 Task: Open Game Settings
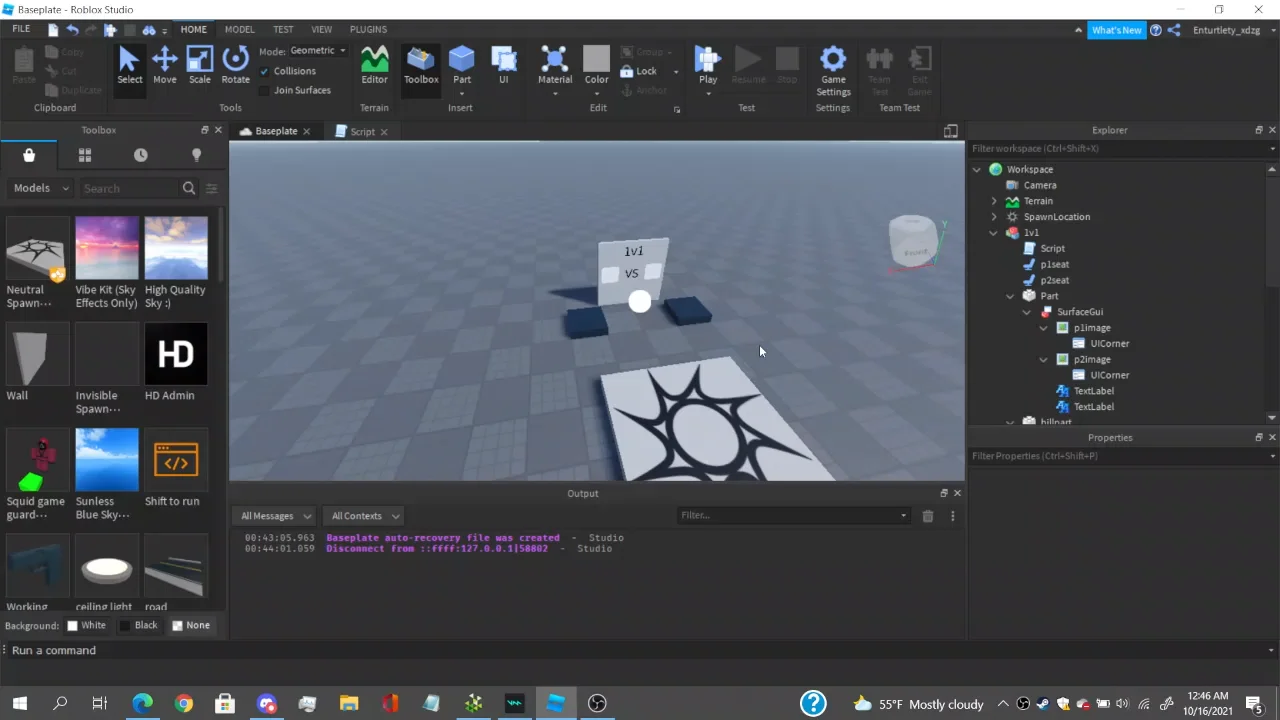click(x=833, y=71)
